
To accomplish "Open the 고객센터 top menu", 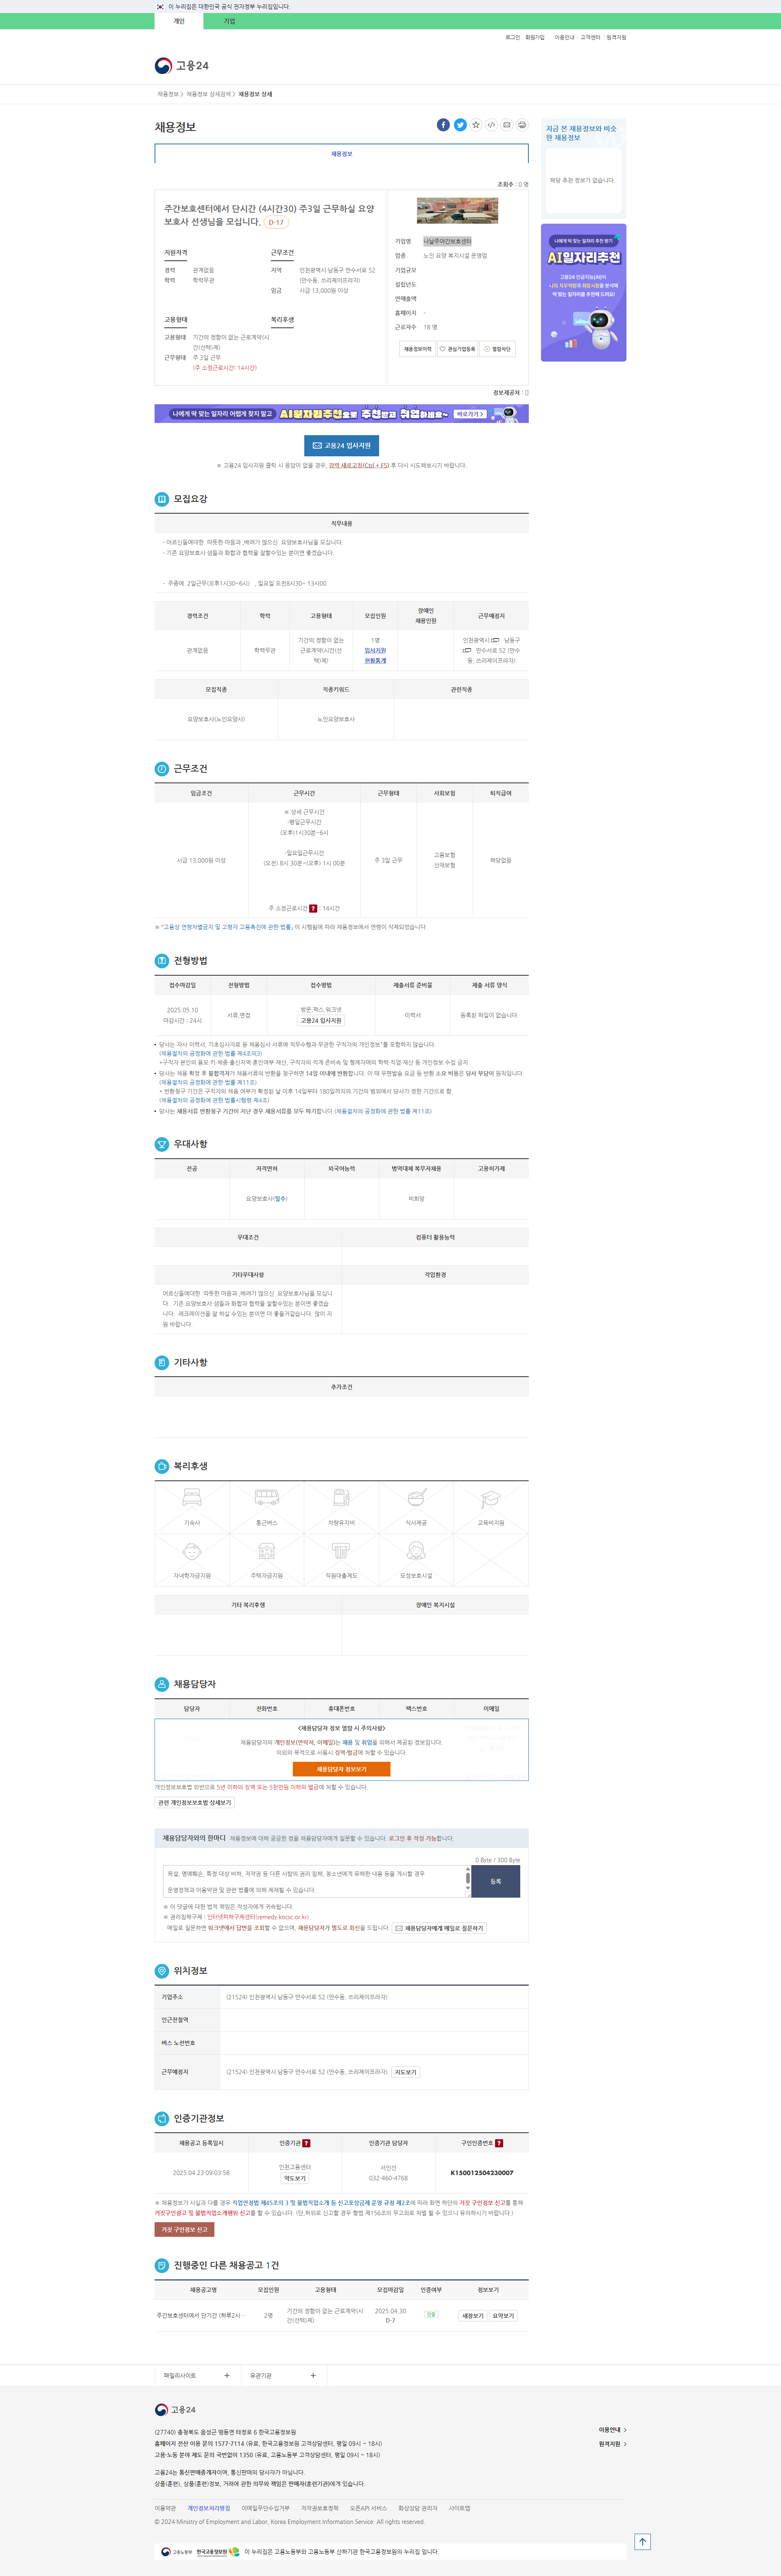I will 590,37.
